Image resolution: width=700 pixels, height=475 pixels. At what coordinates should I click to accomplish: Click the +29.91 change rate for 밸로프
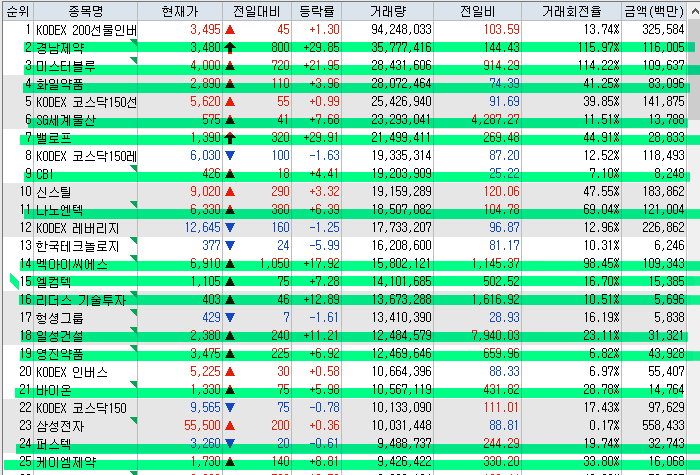pos(321,138)
